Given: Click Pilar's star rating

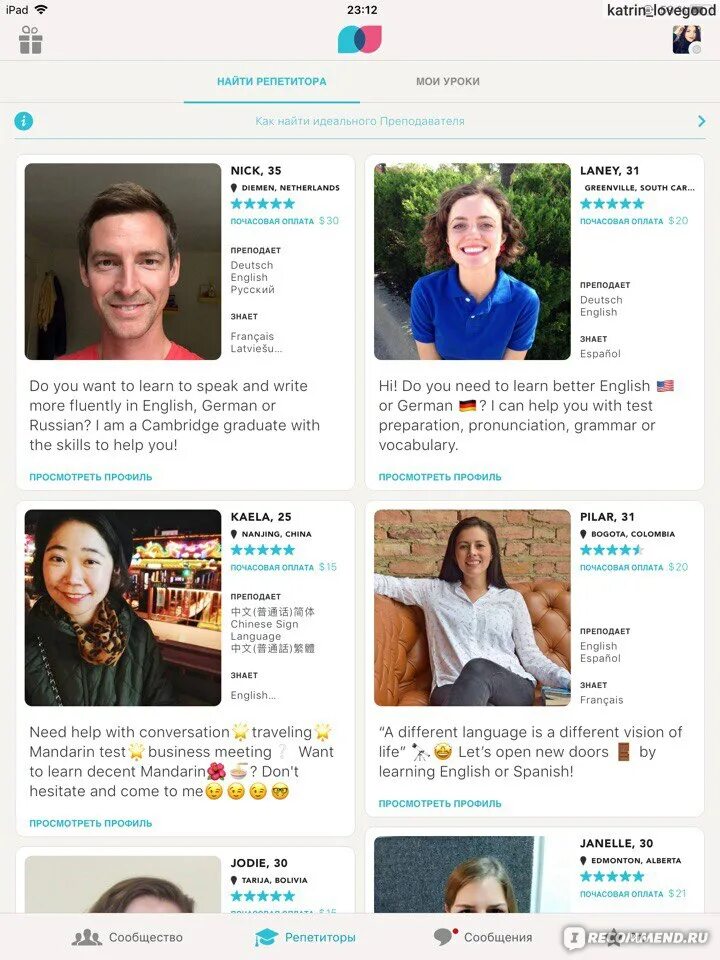Looking at the screenshot, I should [x=612, y=550].
